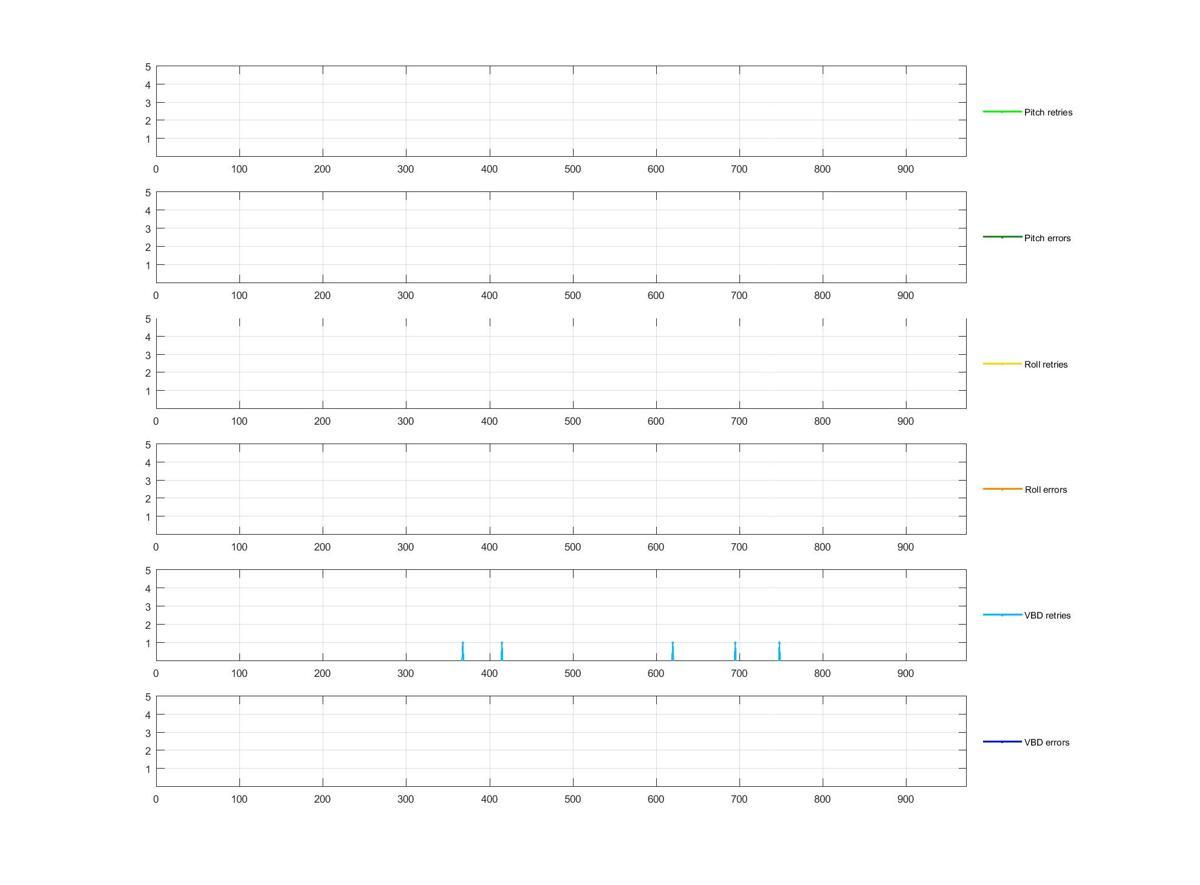1200x885 pixels.
Task: Select the VBD retries legend label
Action: click(x=1047, y=616)
